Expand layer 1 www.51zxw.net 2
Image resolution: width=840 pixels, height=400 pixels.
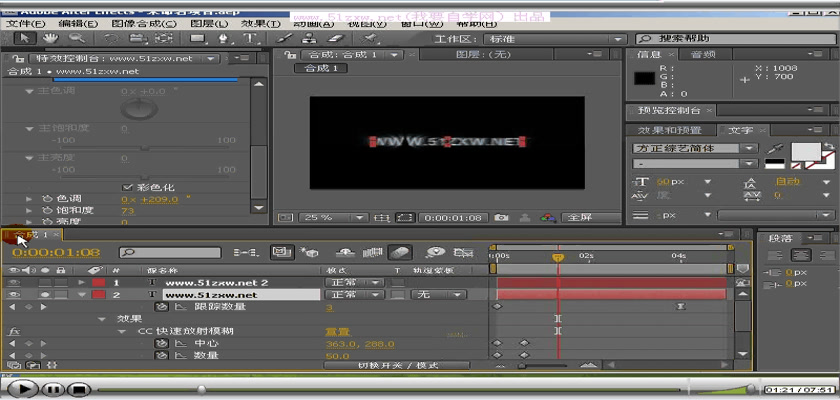pyautogui.click(x=81, y=282)
